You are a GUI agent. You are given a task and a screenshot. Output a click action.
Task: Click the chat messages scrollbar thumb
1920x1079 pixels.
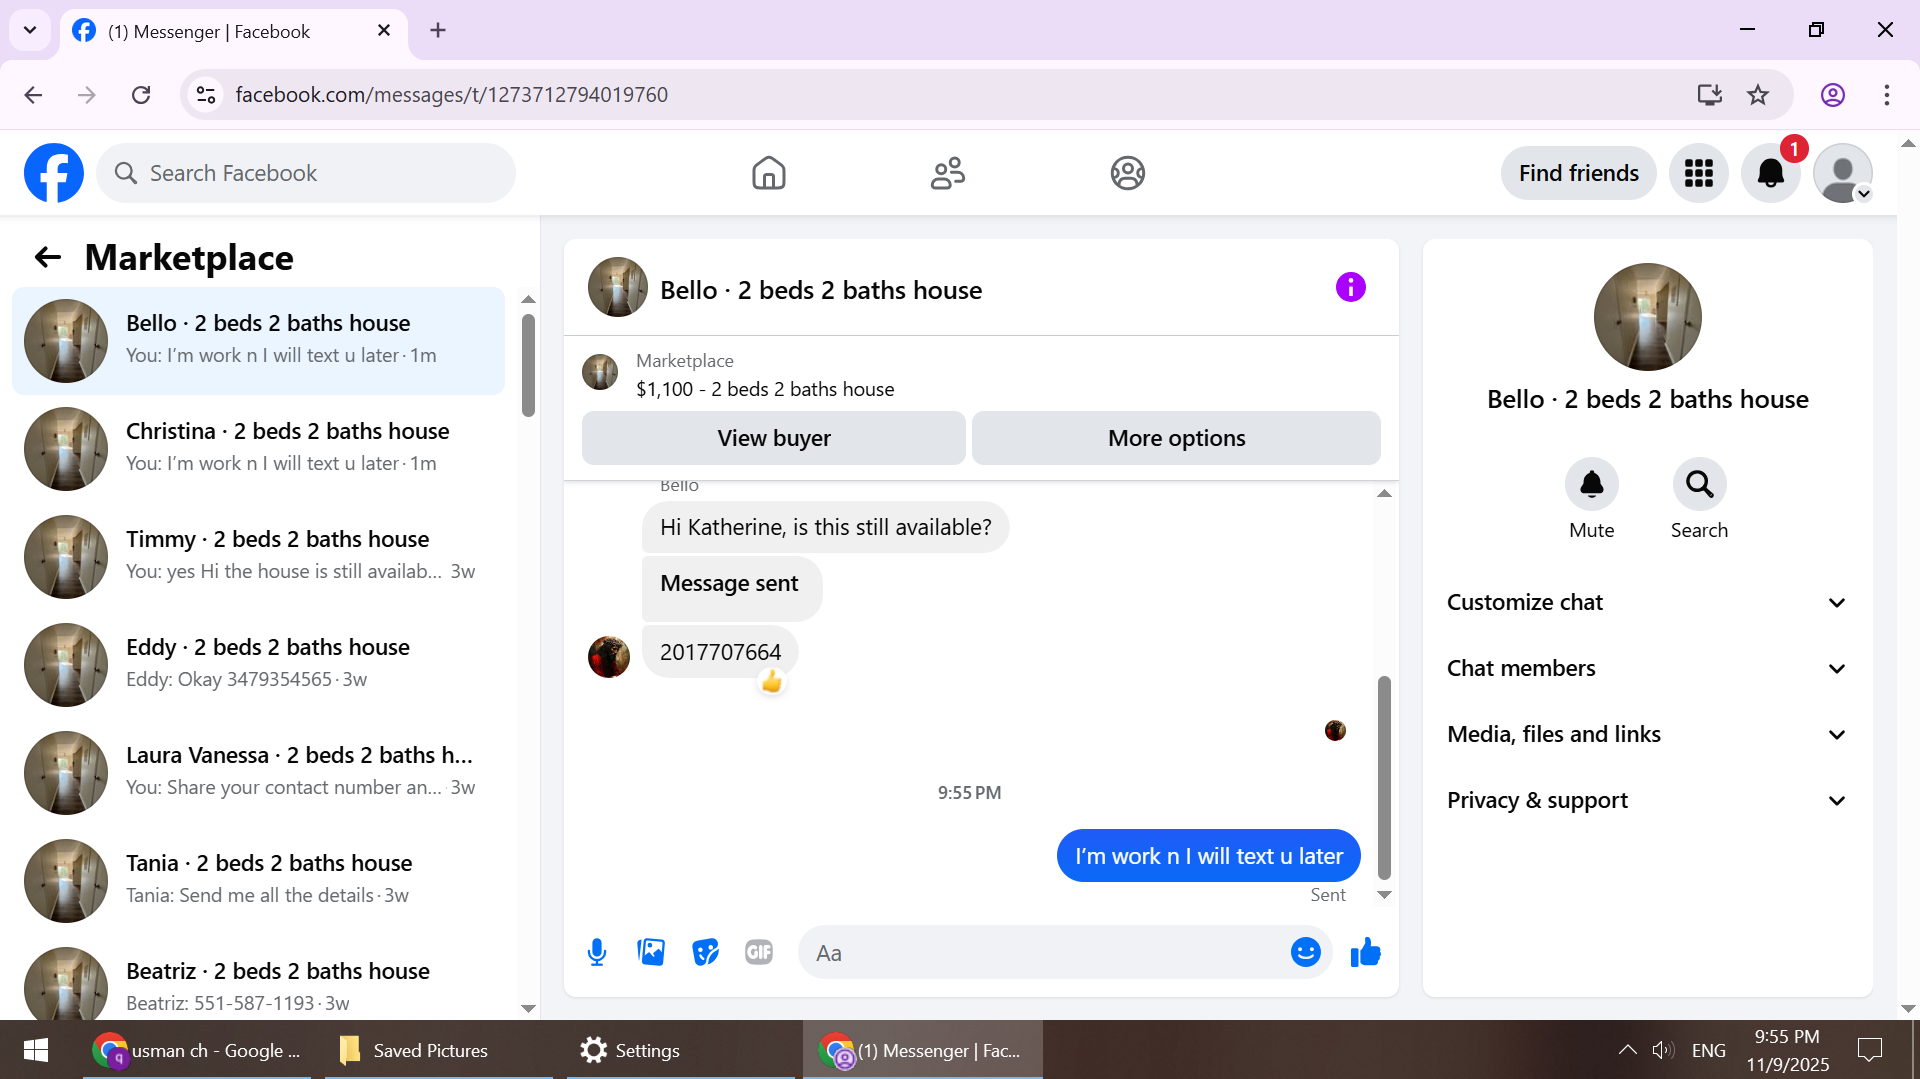pos(1384,778)
